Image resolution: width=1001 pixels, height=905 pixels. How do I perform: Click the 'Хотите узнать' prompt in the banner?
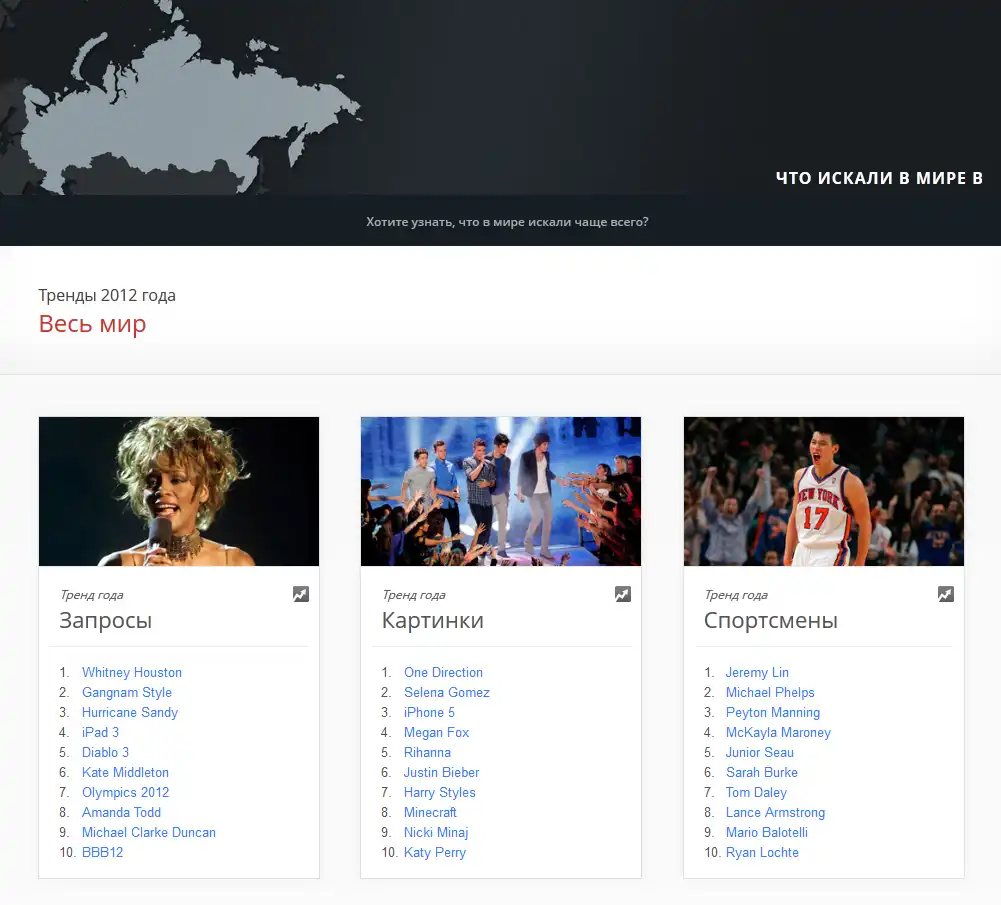coord(507,221)
